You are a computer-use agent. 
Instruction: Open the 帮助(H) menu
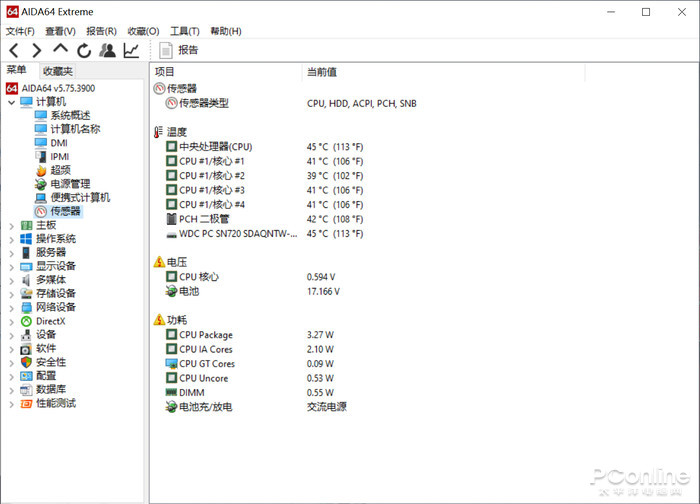[x=226, y=31]
